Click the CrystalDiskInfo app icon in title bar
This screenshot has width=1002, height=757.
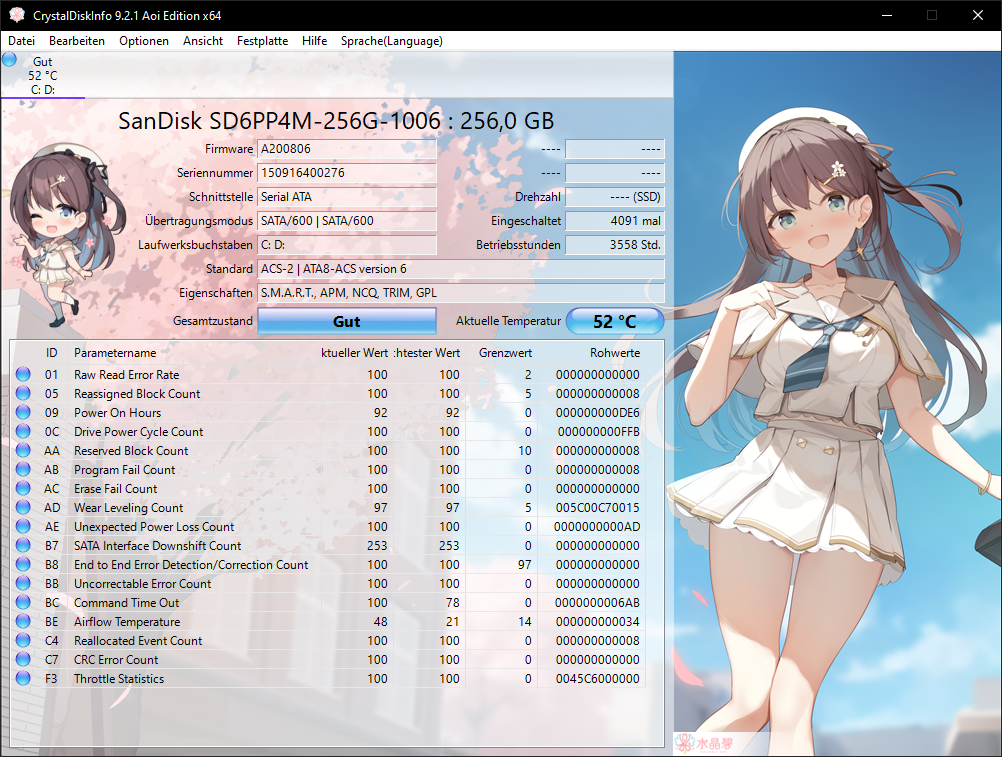17,15
